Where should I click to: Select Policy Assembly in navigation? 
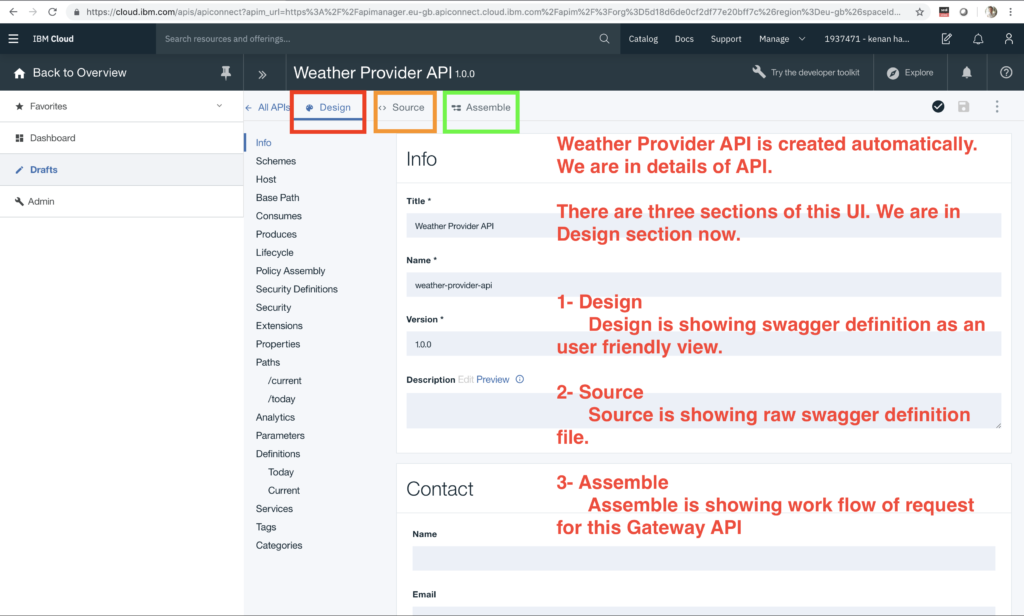pyautogui.click(x=290, y=270)
